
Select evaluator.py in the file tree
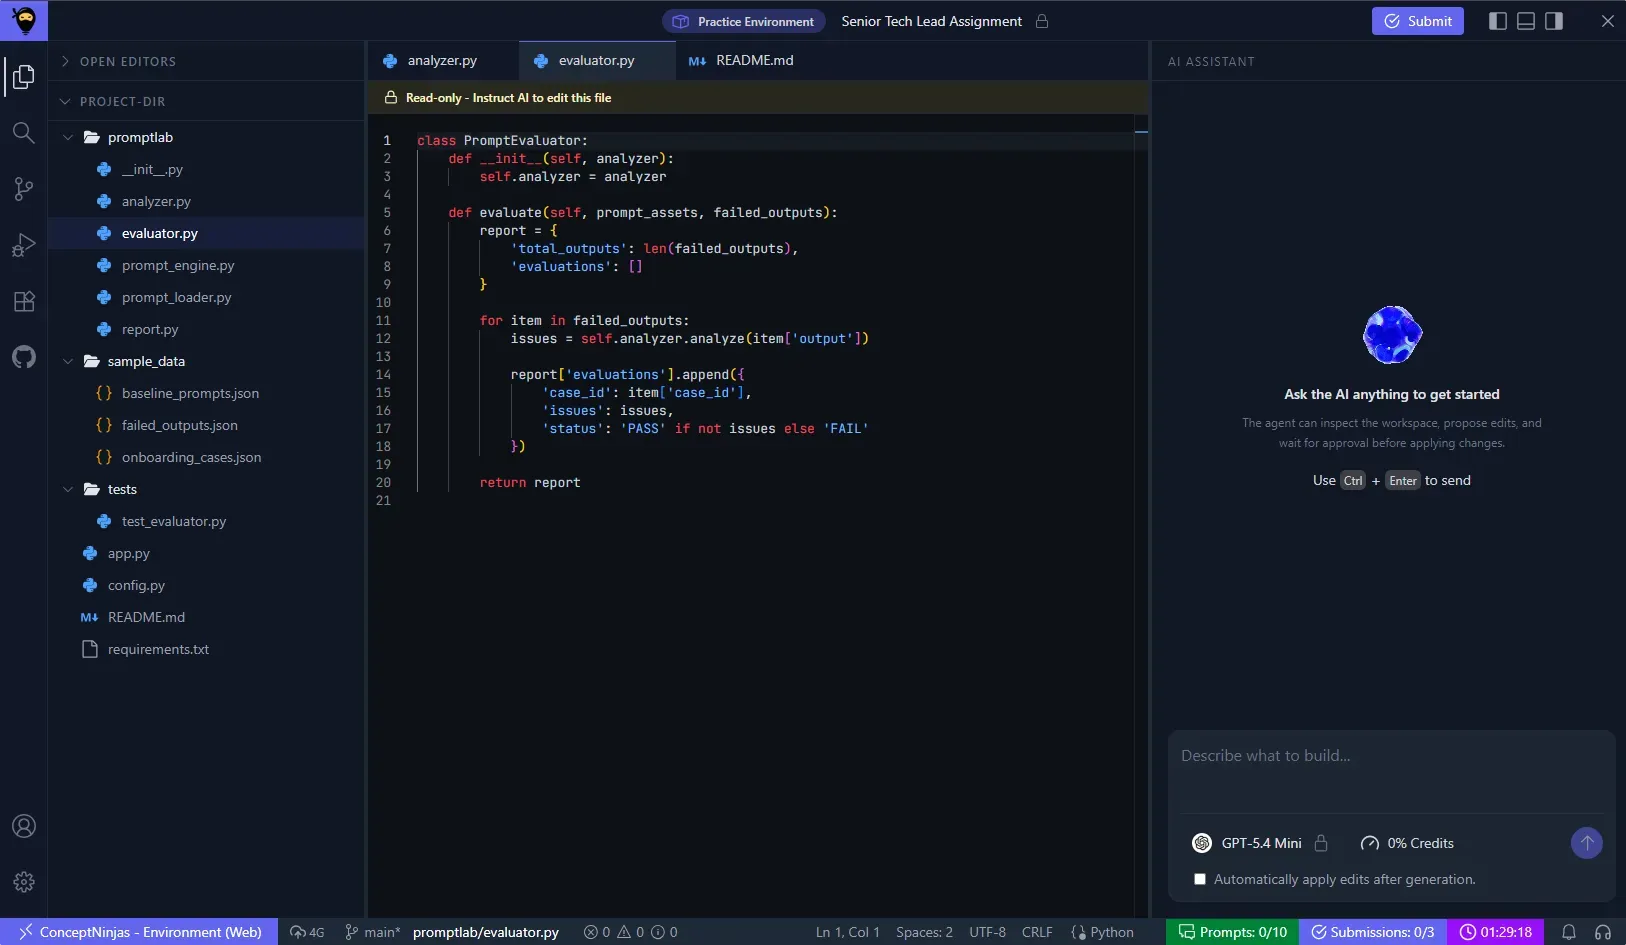(x=207, y=233)
